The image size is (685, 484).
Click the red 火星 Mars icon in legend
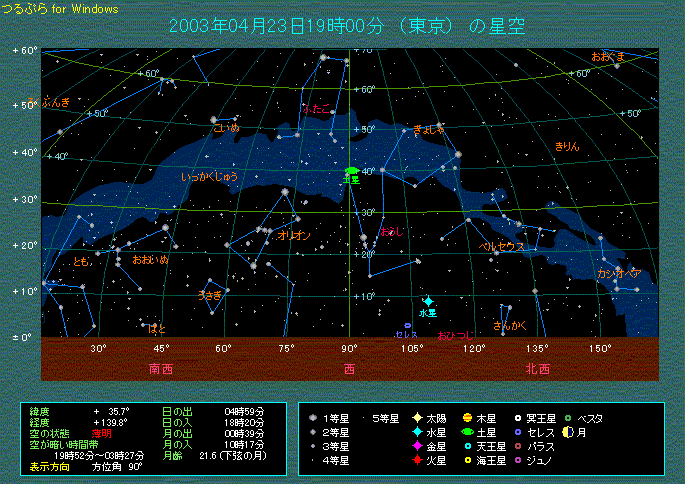(416, 460)
